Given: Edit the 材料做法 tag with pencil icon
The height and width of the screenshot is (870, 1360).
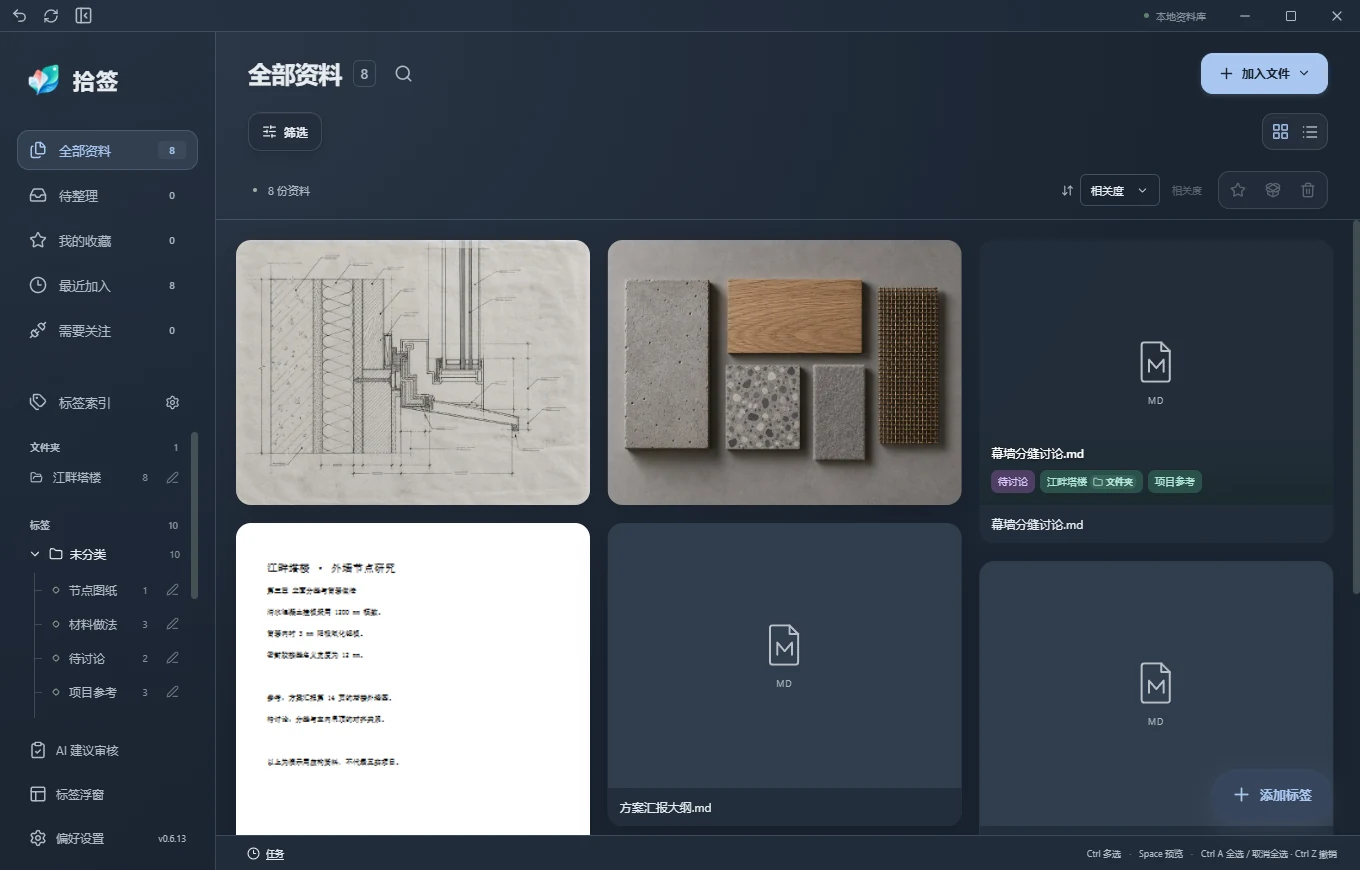Looking at the screenshot, I should [172, 624].
